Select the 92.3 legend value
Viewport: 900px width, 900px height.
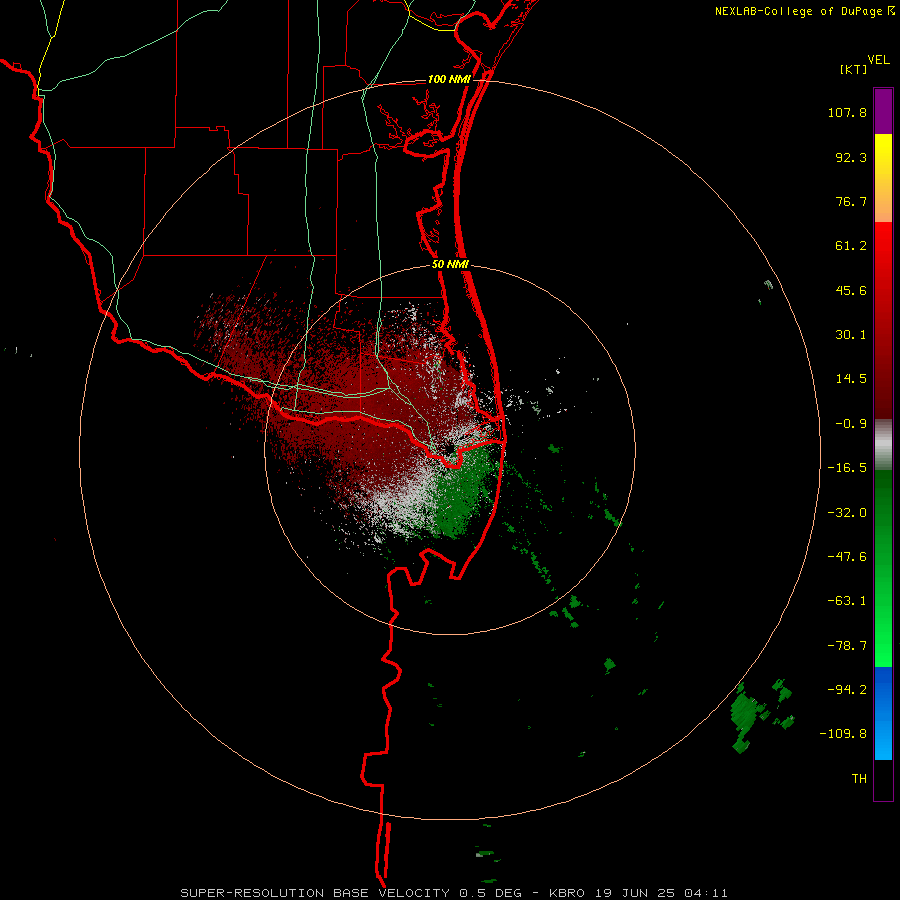pos(851,157)
